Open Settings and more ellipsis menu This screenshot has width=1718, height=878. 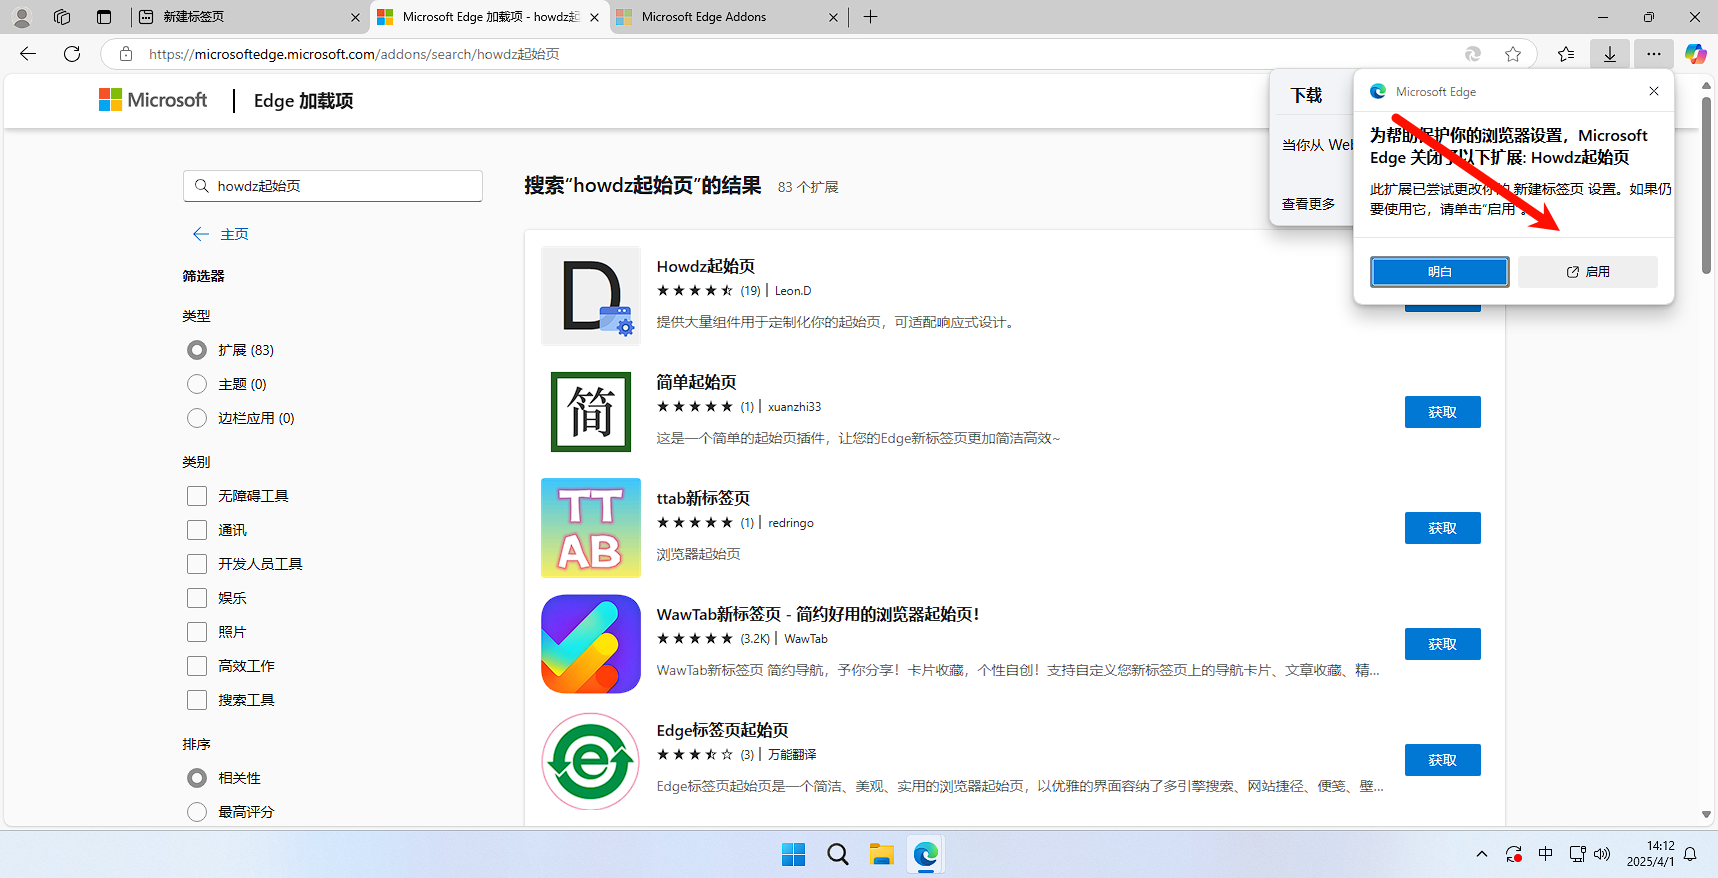1654,54
